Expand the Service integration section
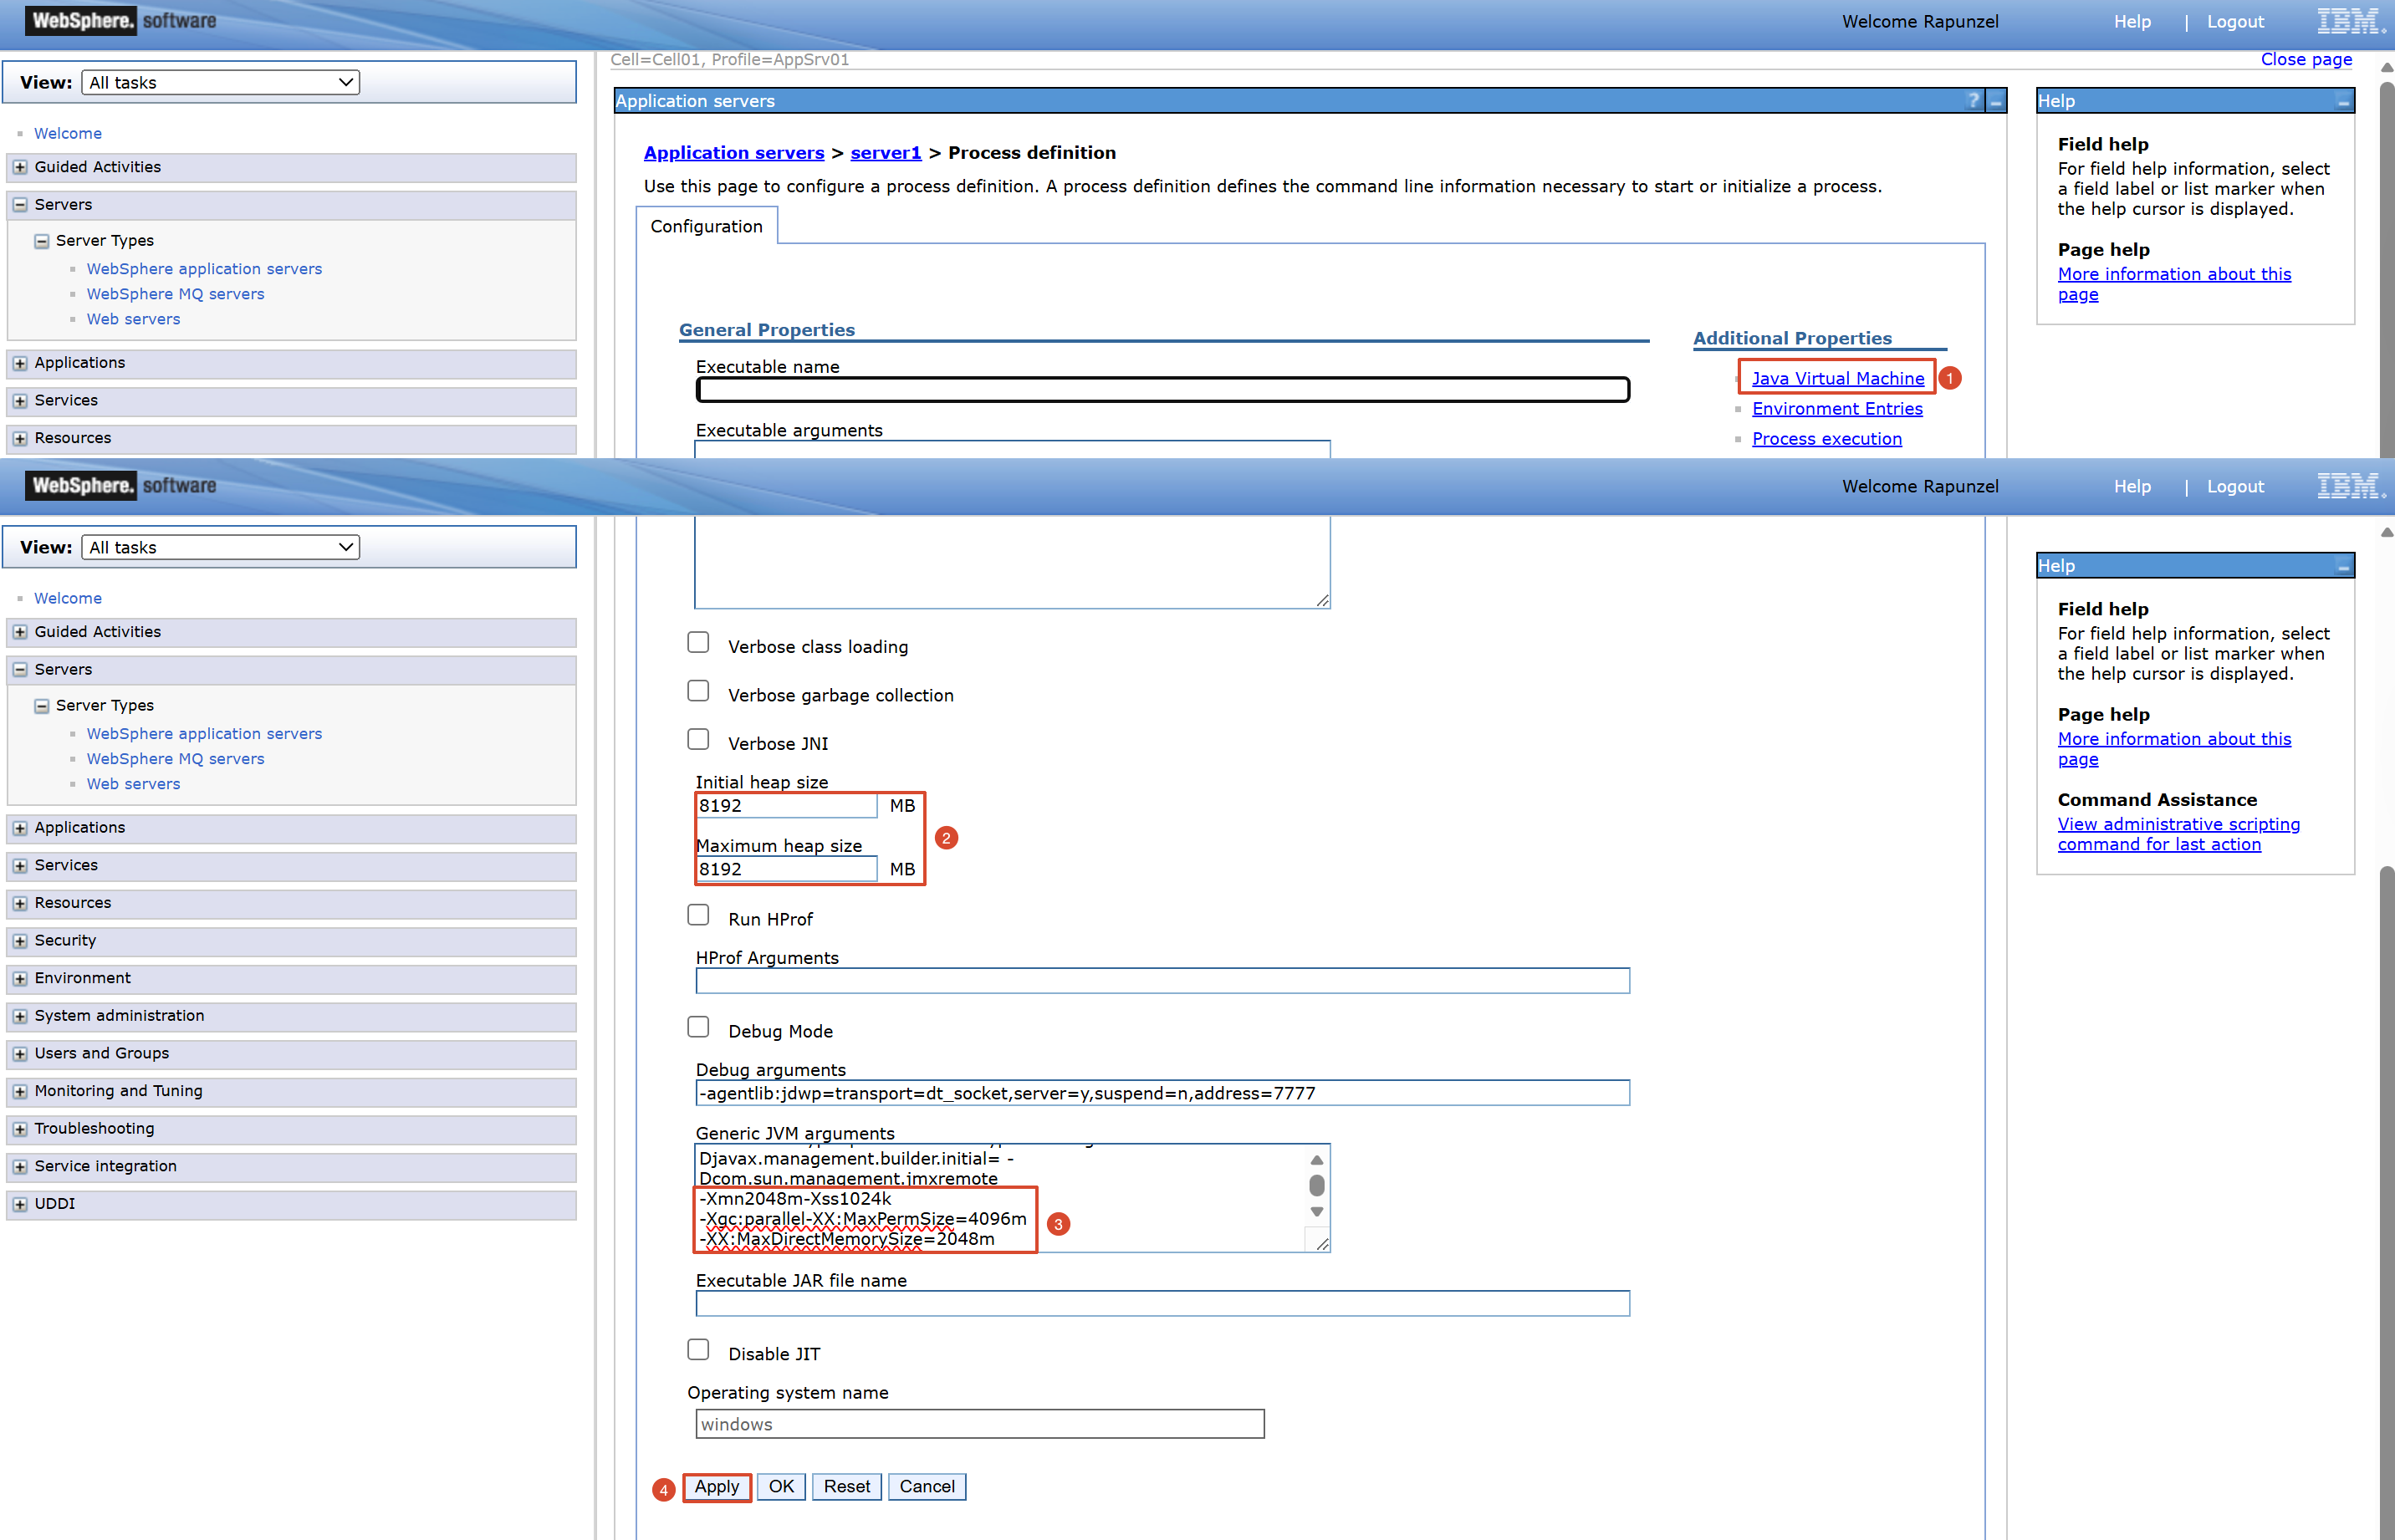This screenshot has width=2395, height=1540. (20, 1167)
